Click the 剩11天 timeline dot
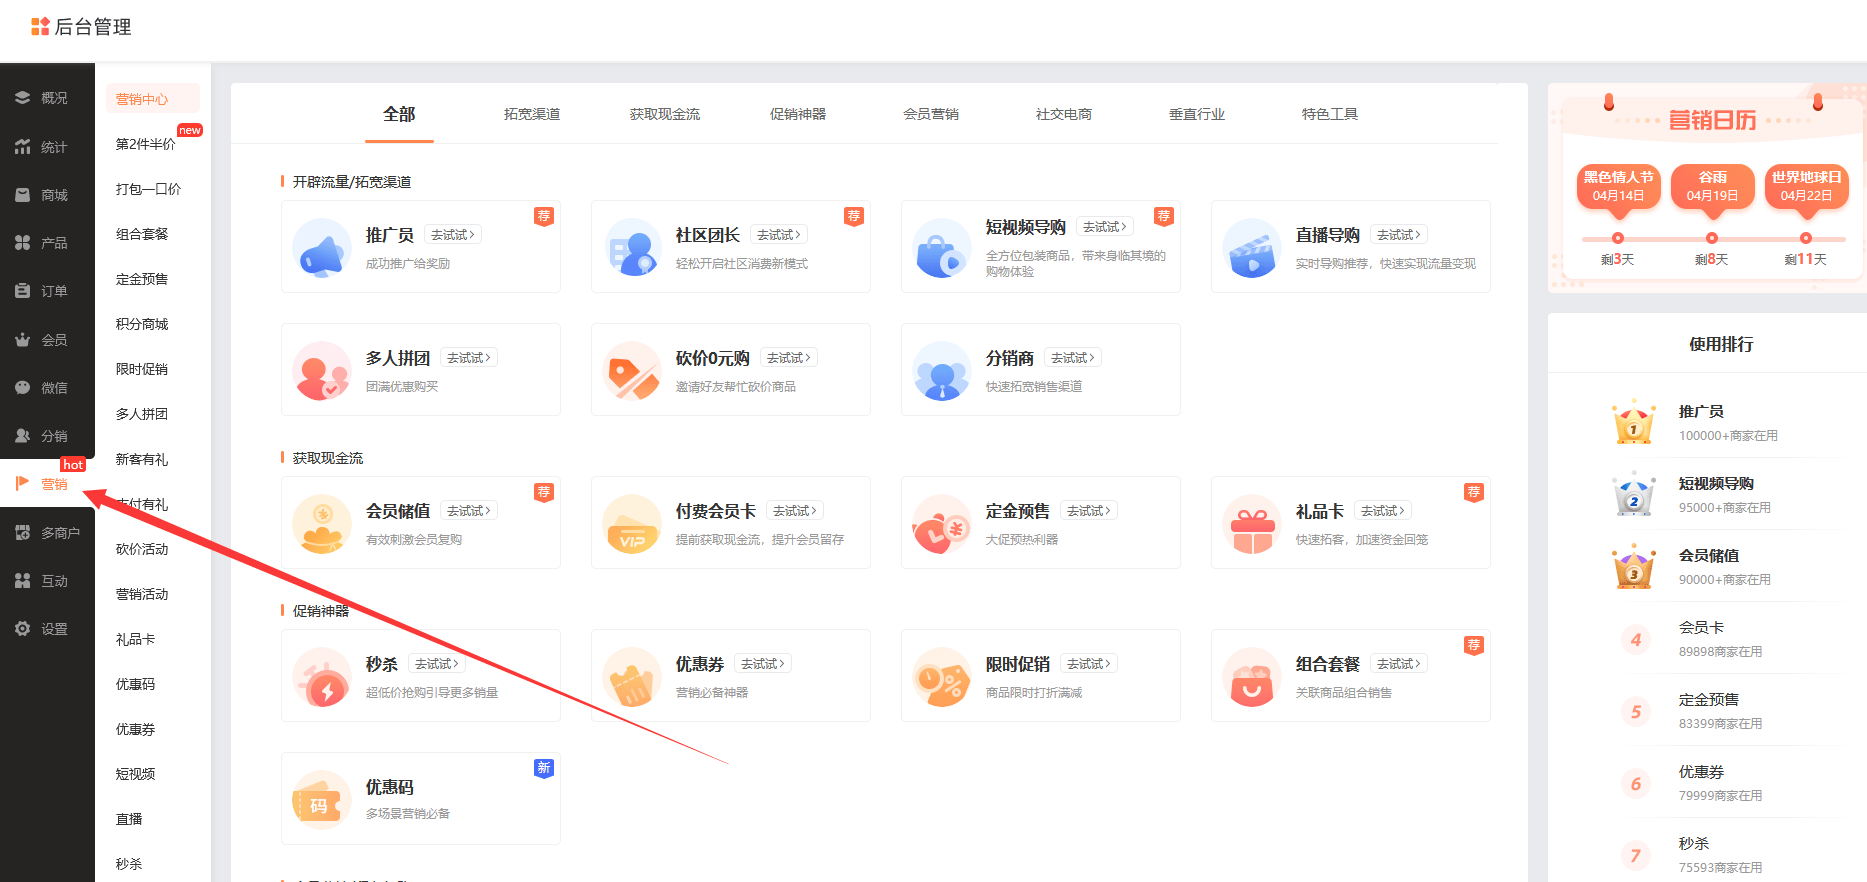 (1806, 238)
